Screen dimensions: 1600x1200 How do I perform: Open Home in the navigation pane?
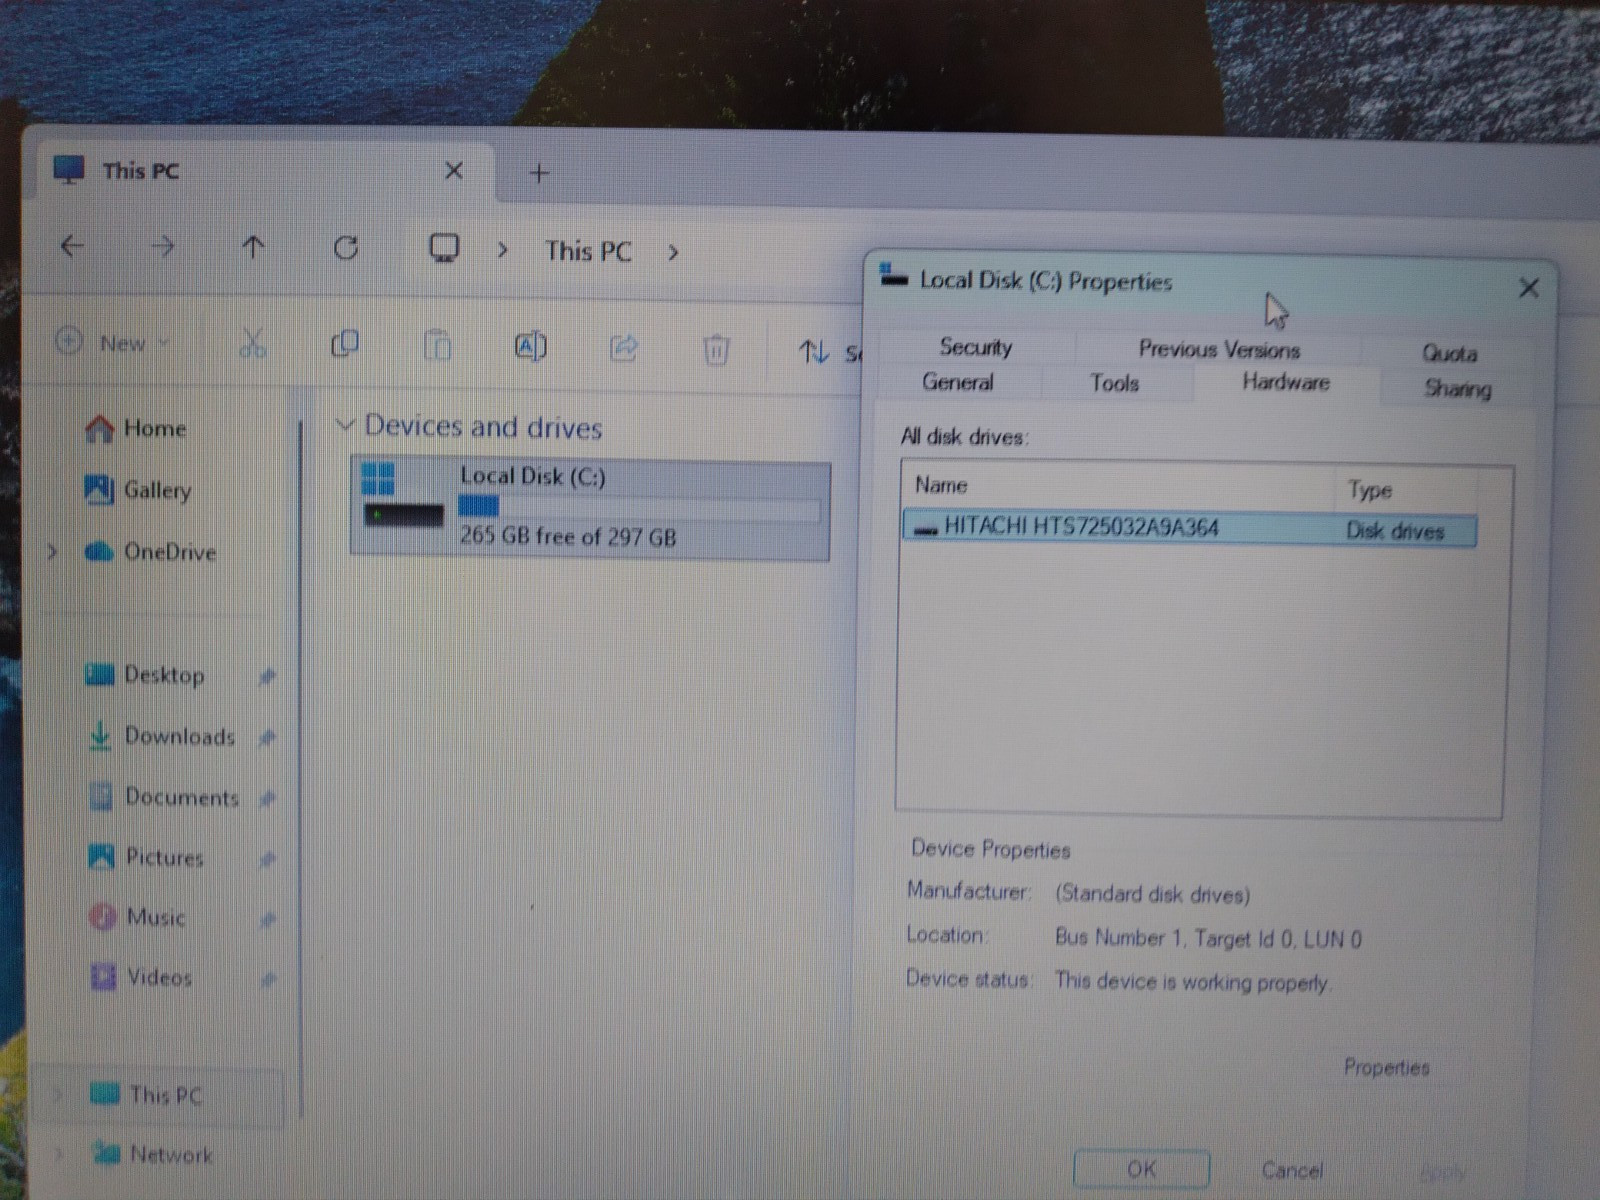[x=136, y=429]
